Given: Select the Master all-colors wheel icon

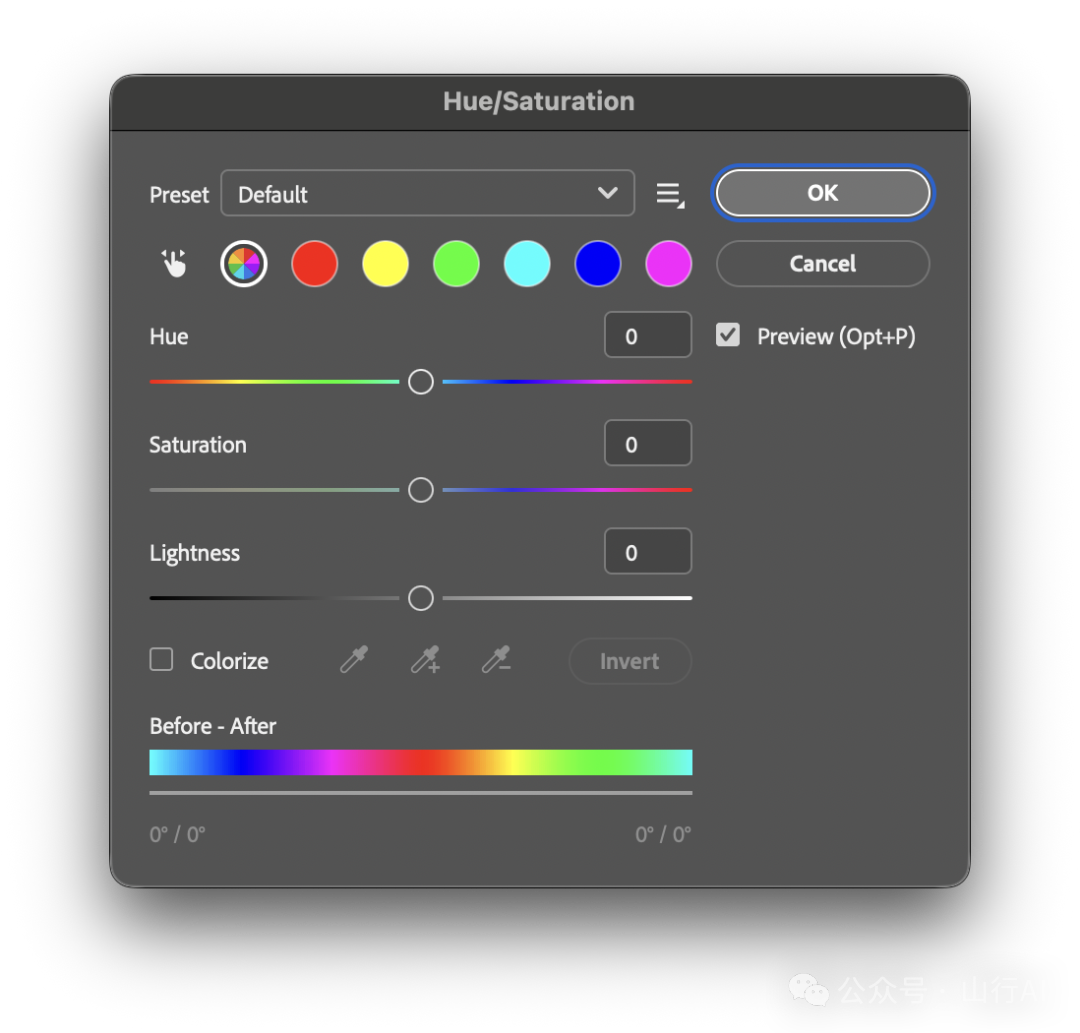Looking at the screenshot, I should (x=244, y=264).
